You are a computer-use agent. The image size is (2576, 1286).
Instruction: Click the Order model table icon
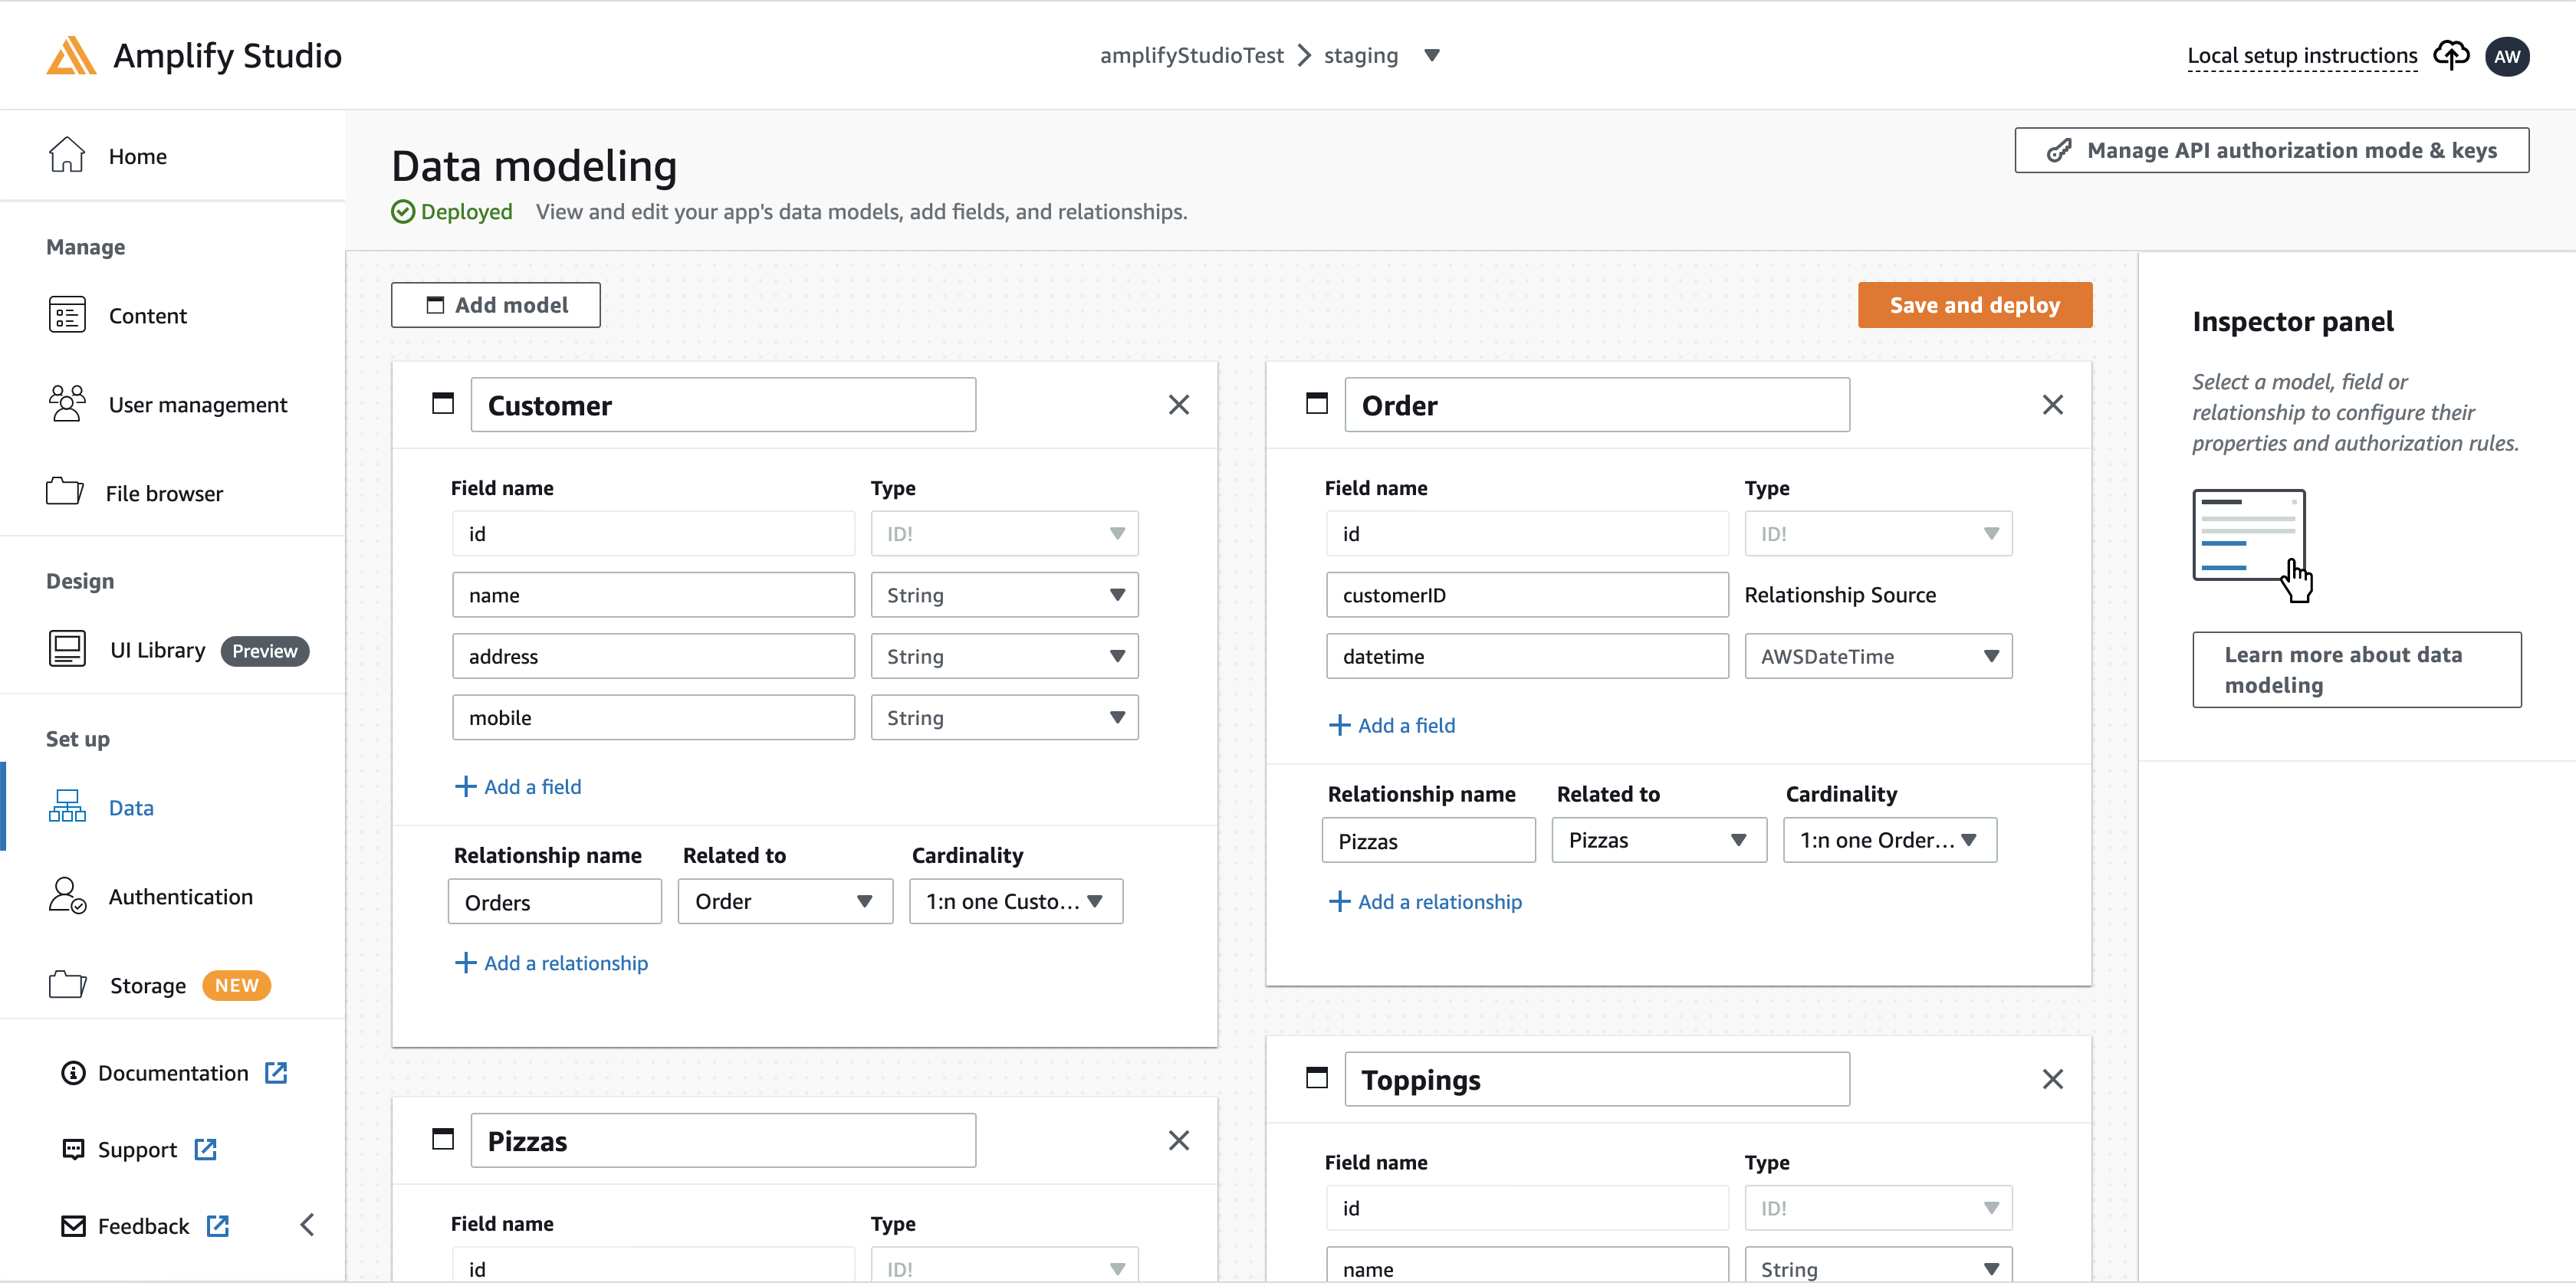pos(1317,404)
